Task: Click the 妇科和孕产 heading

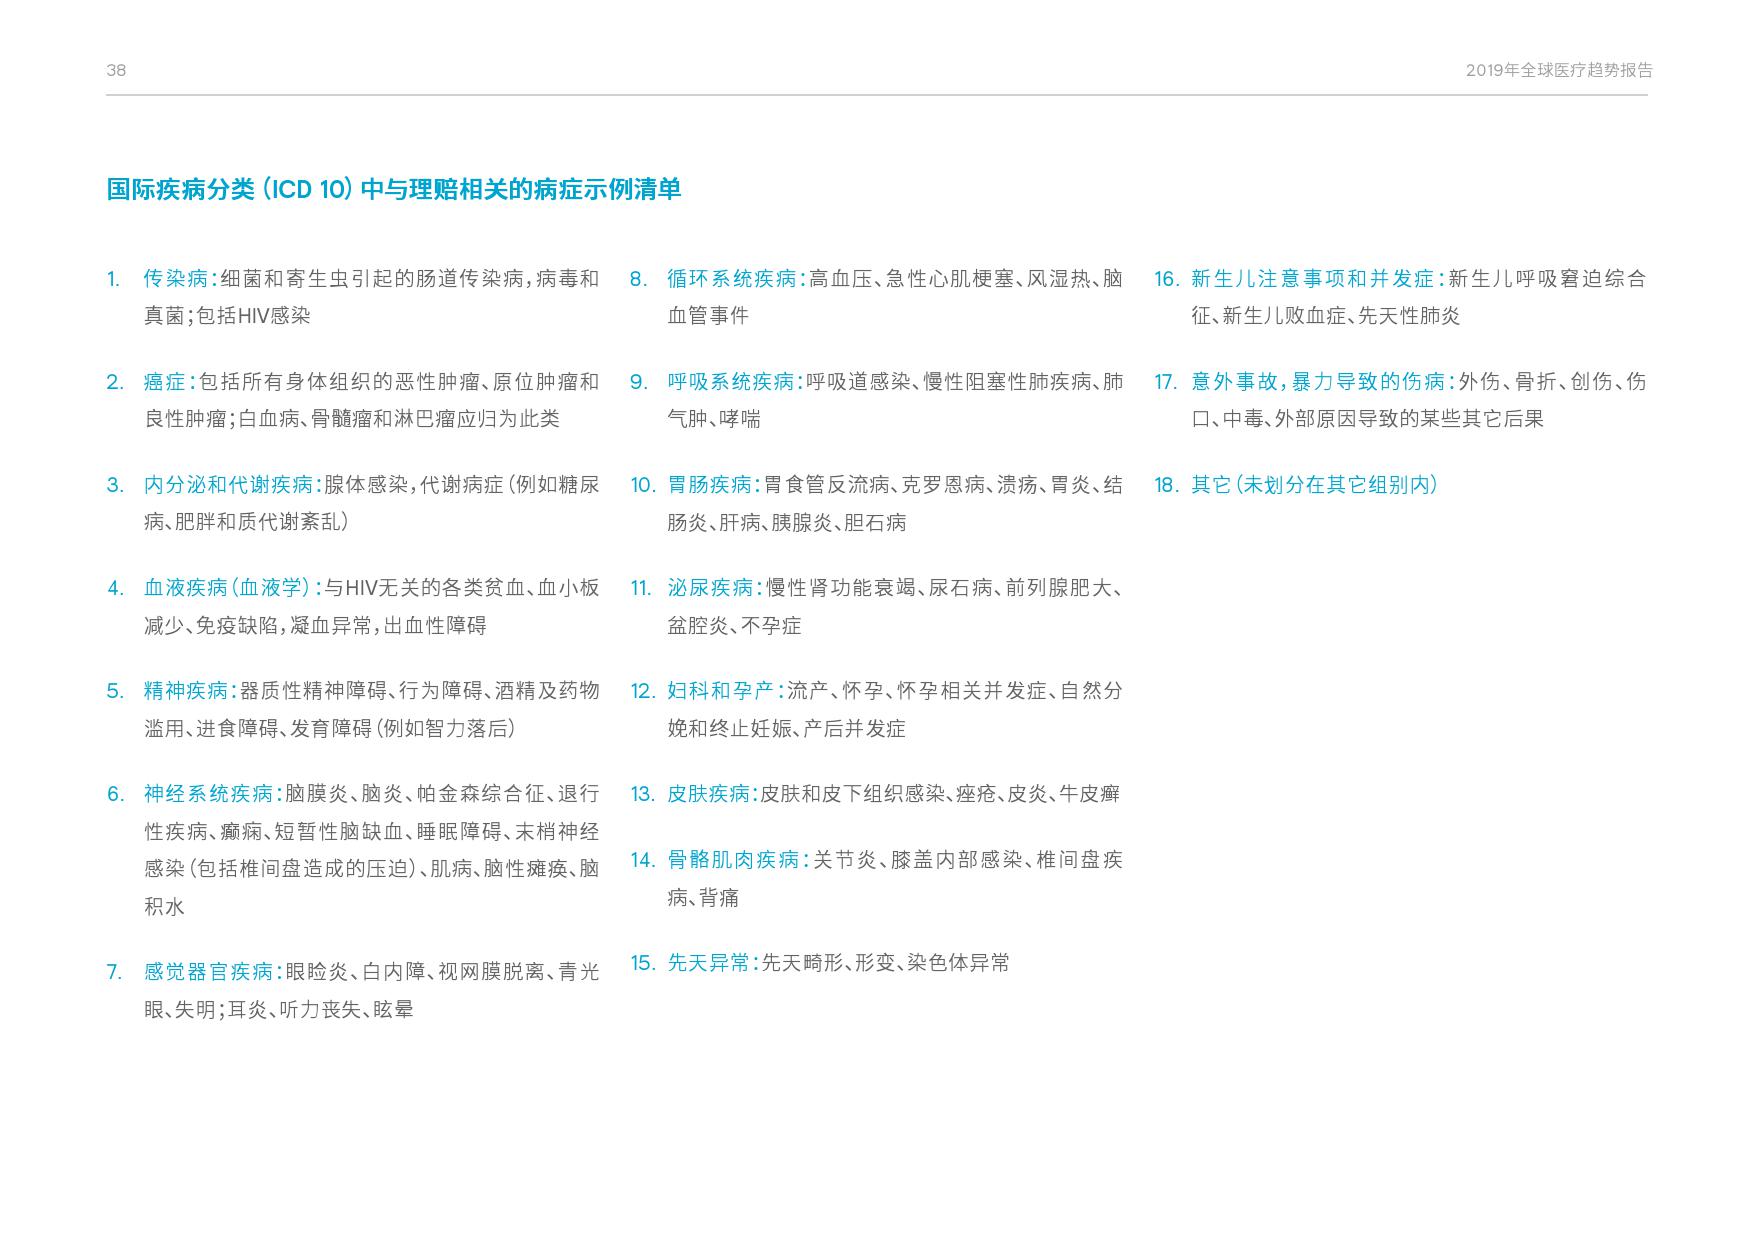Action: pos(720,691)
